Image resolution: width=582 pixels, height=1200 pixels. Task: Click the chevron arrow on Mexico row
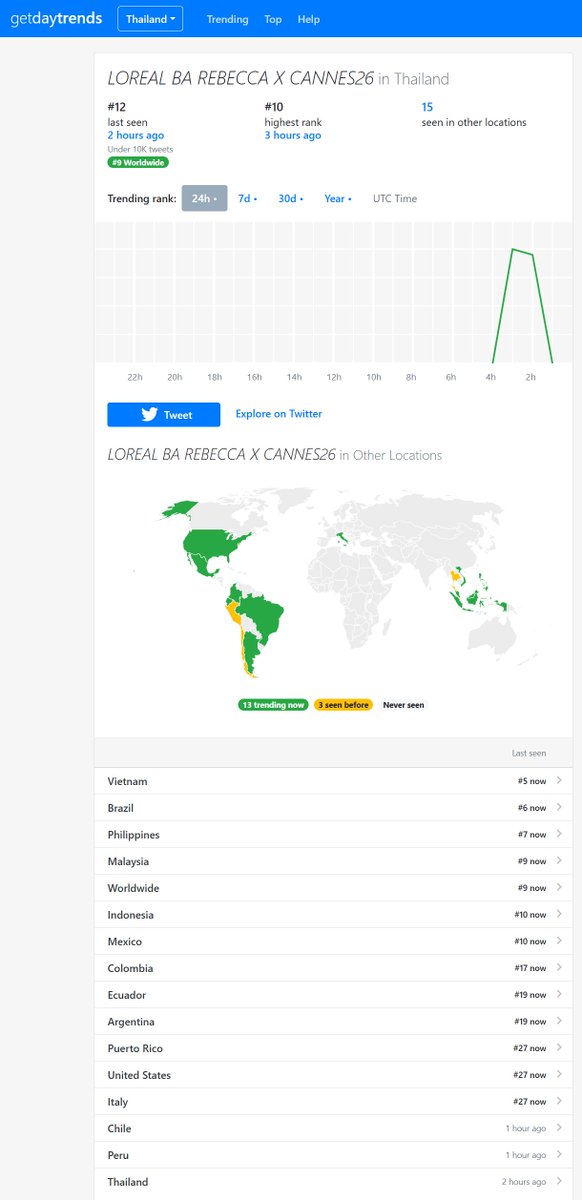[x=559, y=942]
